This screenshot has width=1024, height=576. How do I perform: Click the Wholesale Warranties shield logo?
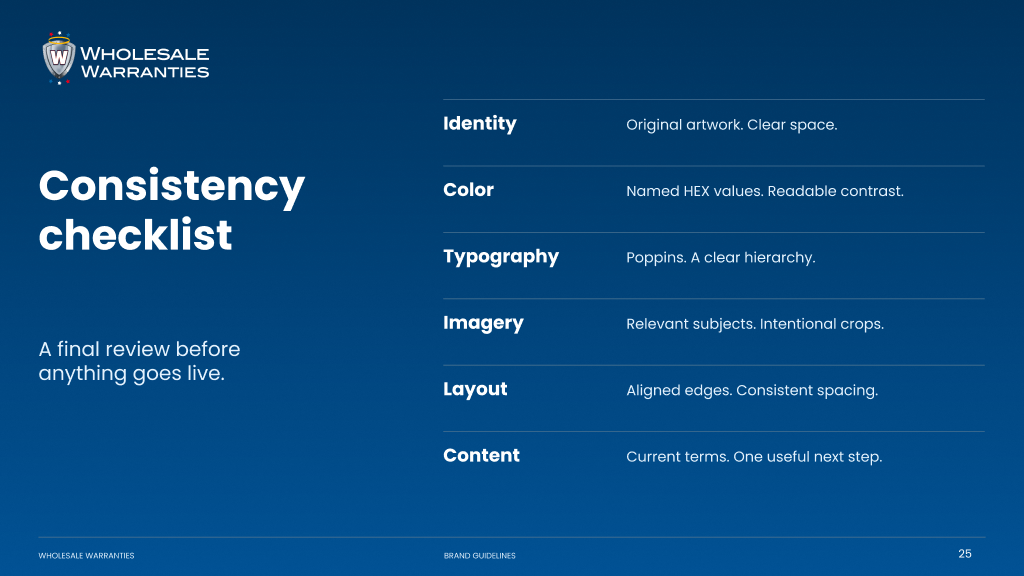click(x=59, y=58)
